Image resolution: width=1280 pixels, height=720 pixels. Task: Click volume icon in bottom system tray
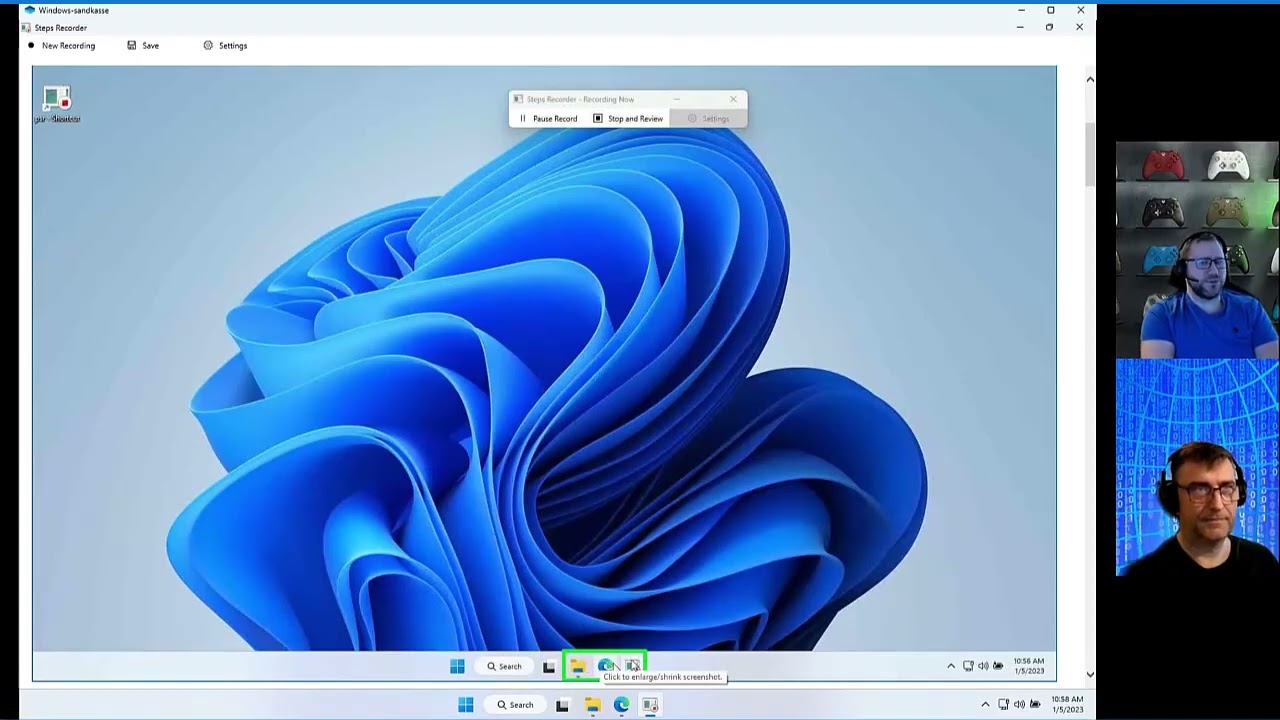click(1018, 705)
